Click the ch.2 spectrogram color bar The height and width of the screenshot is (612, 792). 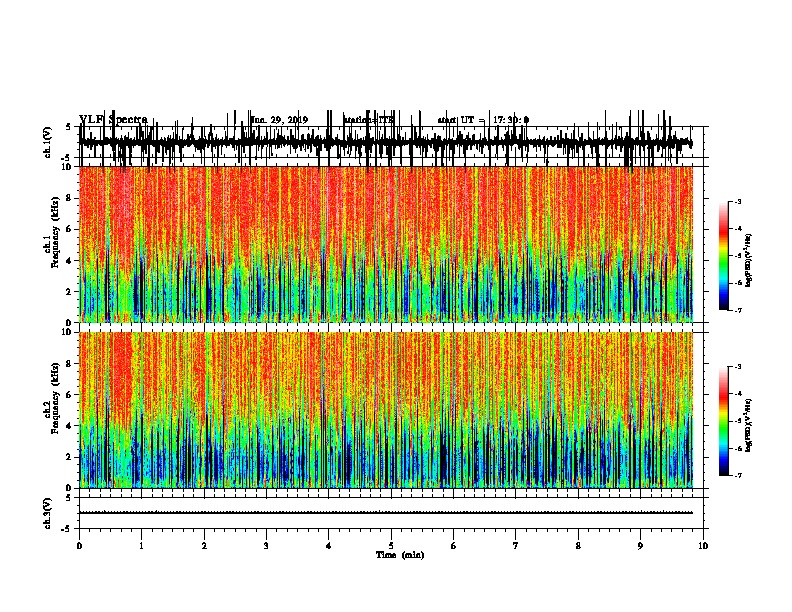[x=723, y=421]
